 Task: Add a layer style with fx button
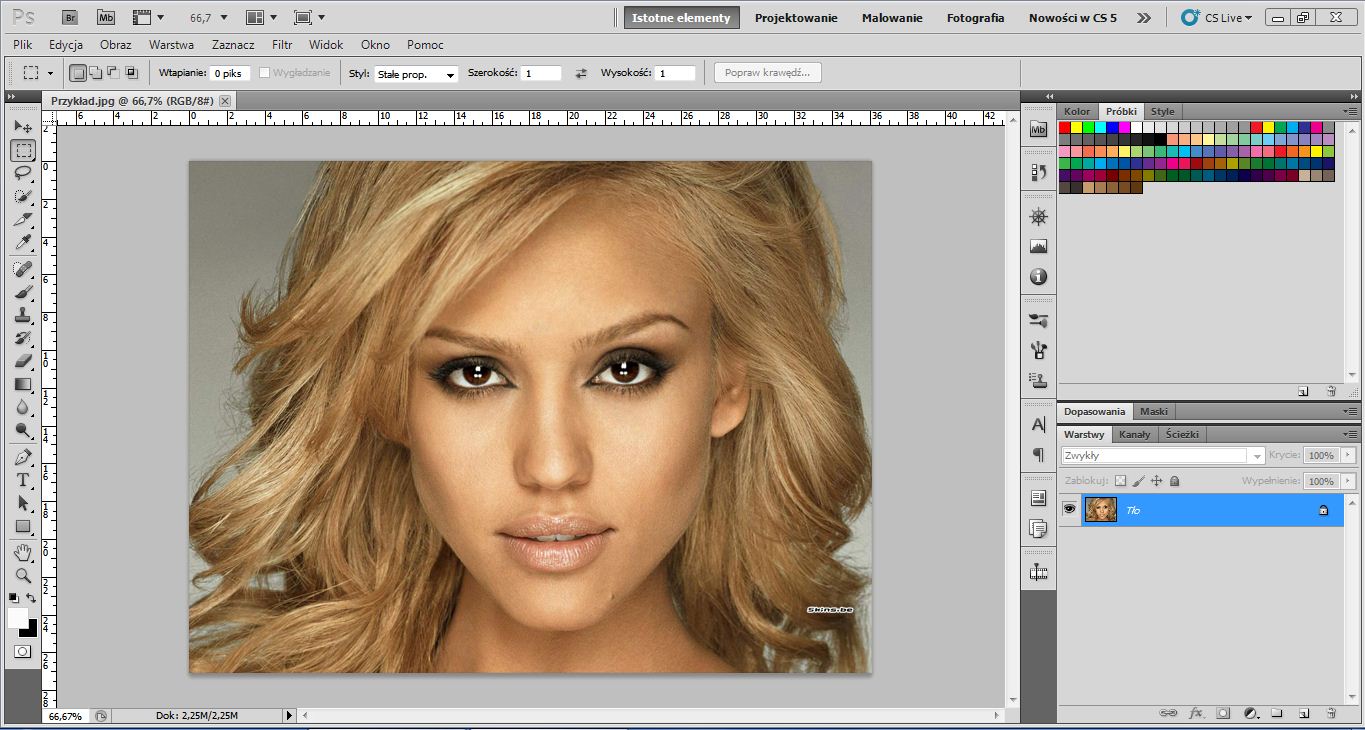1196,713
